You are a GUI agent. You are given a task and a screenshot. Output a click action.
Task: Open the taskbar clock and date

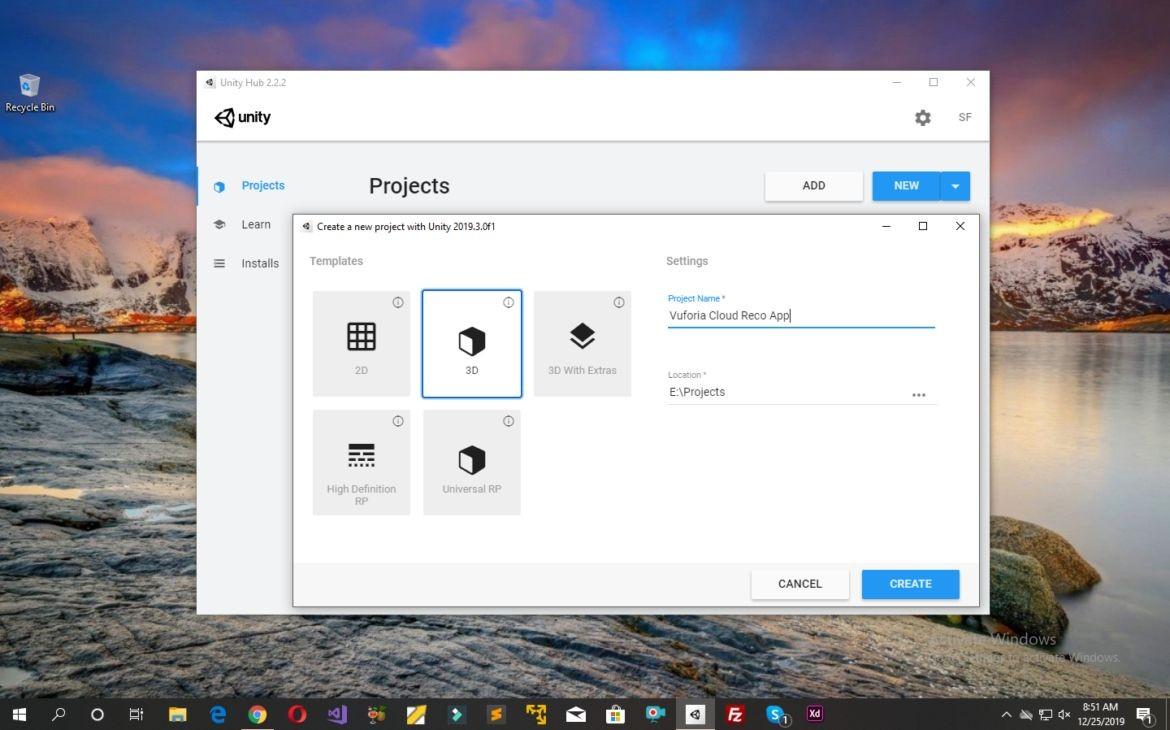coord(1101,714)
